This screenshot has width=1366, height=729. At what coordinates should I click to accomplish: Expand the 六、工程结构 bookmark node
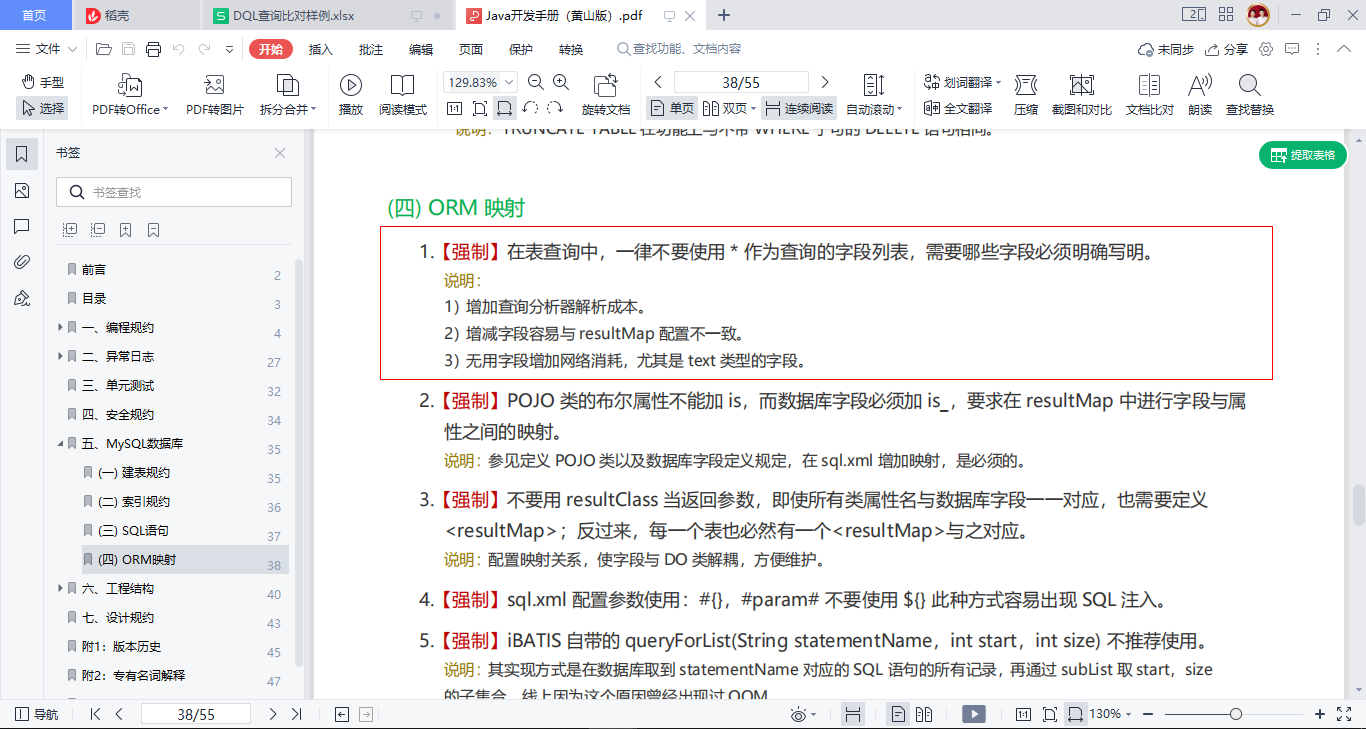point(61,589)
